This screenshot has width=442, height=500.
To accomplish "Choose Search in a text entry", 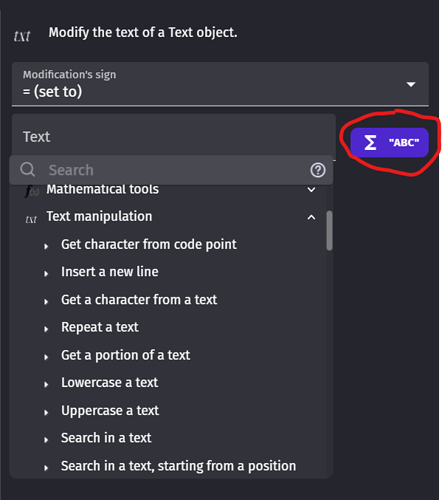I will tap(106, 438).
